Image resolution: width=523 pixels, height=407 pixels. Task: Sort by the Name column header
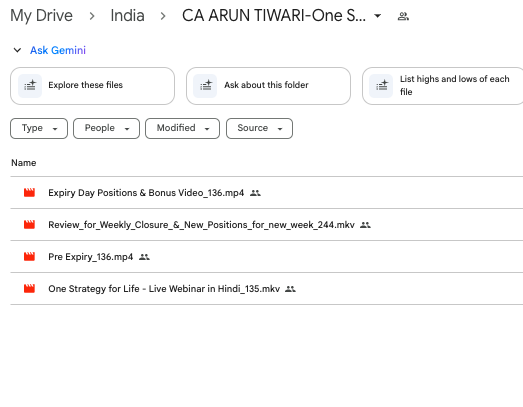tap(24, 163)
